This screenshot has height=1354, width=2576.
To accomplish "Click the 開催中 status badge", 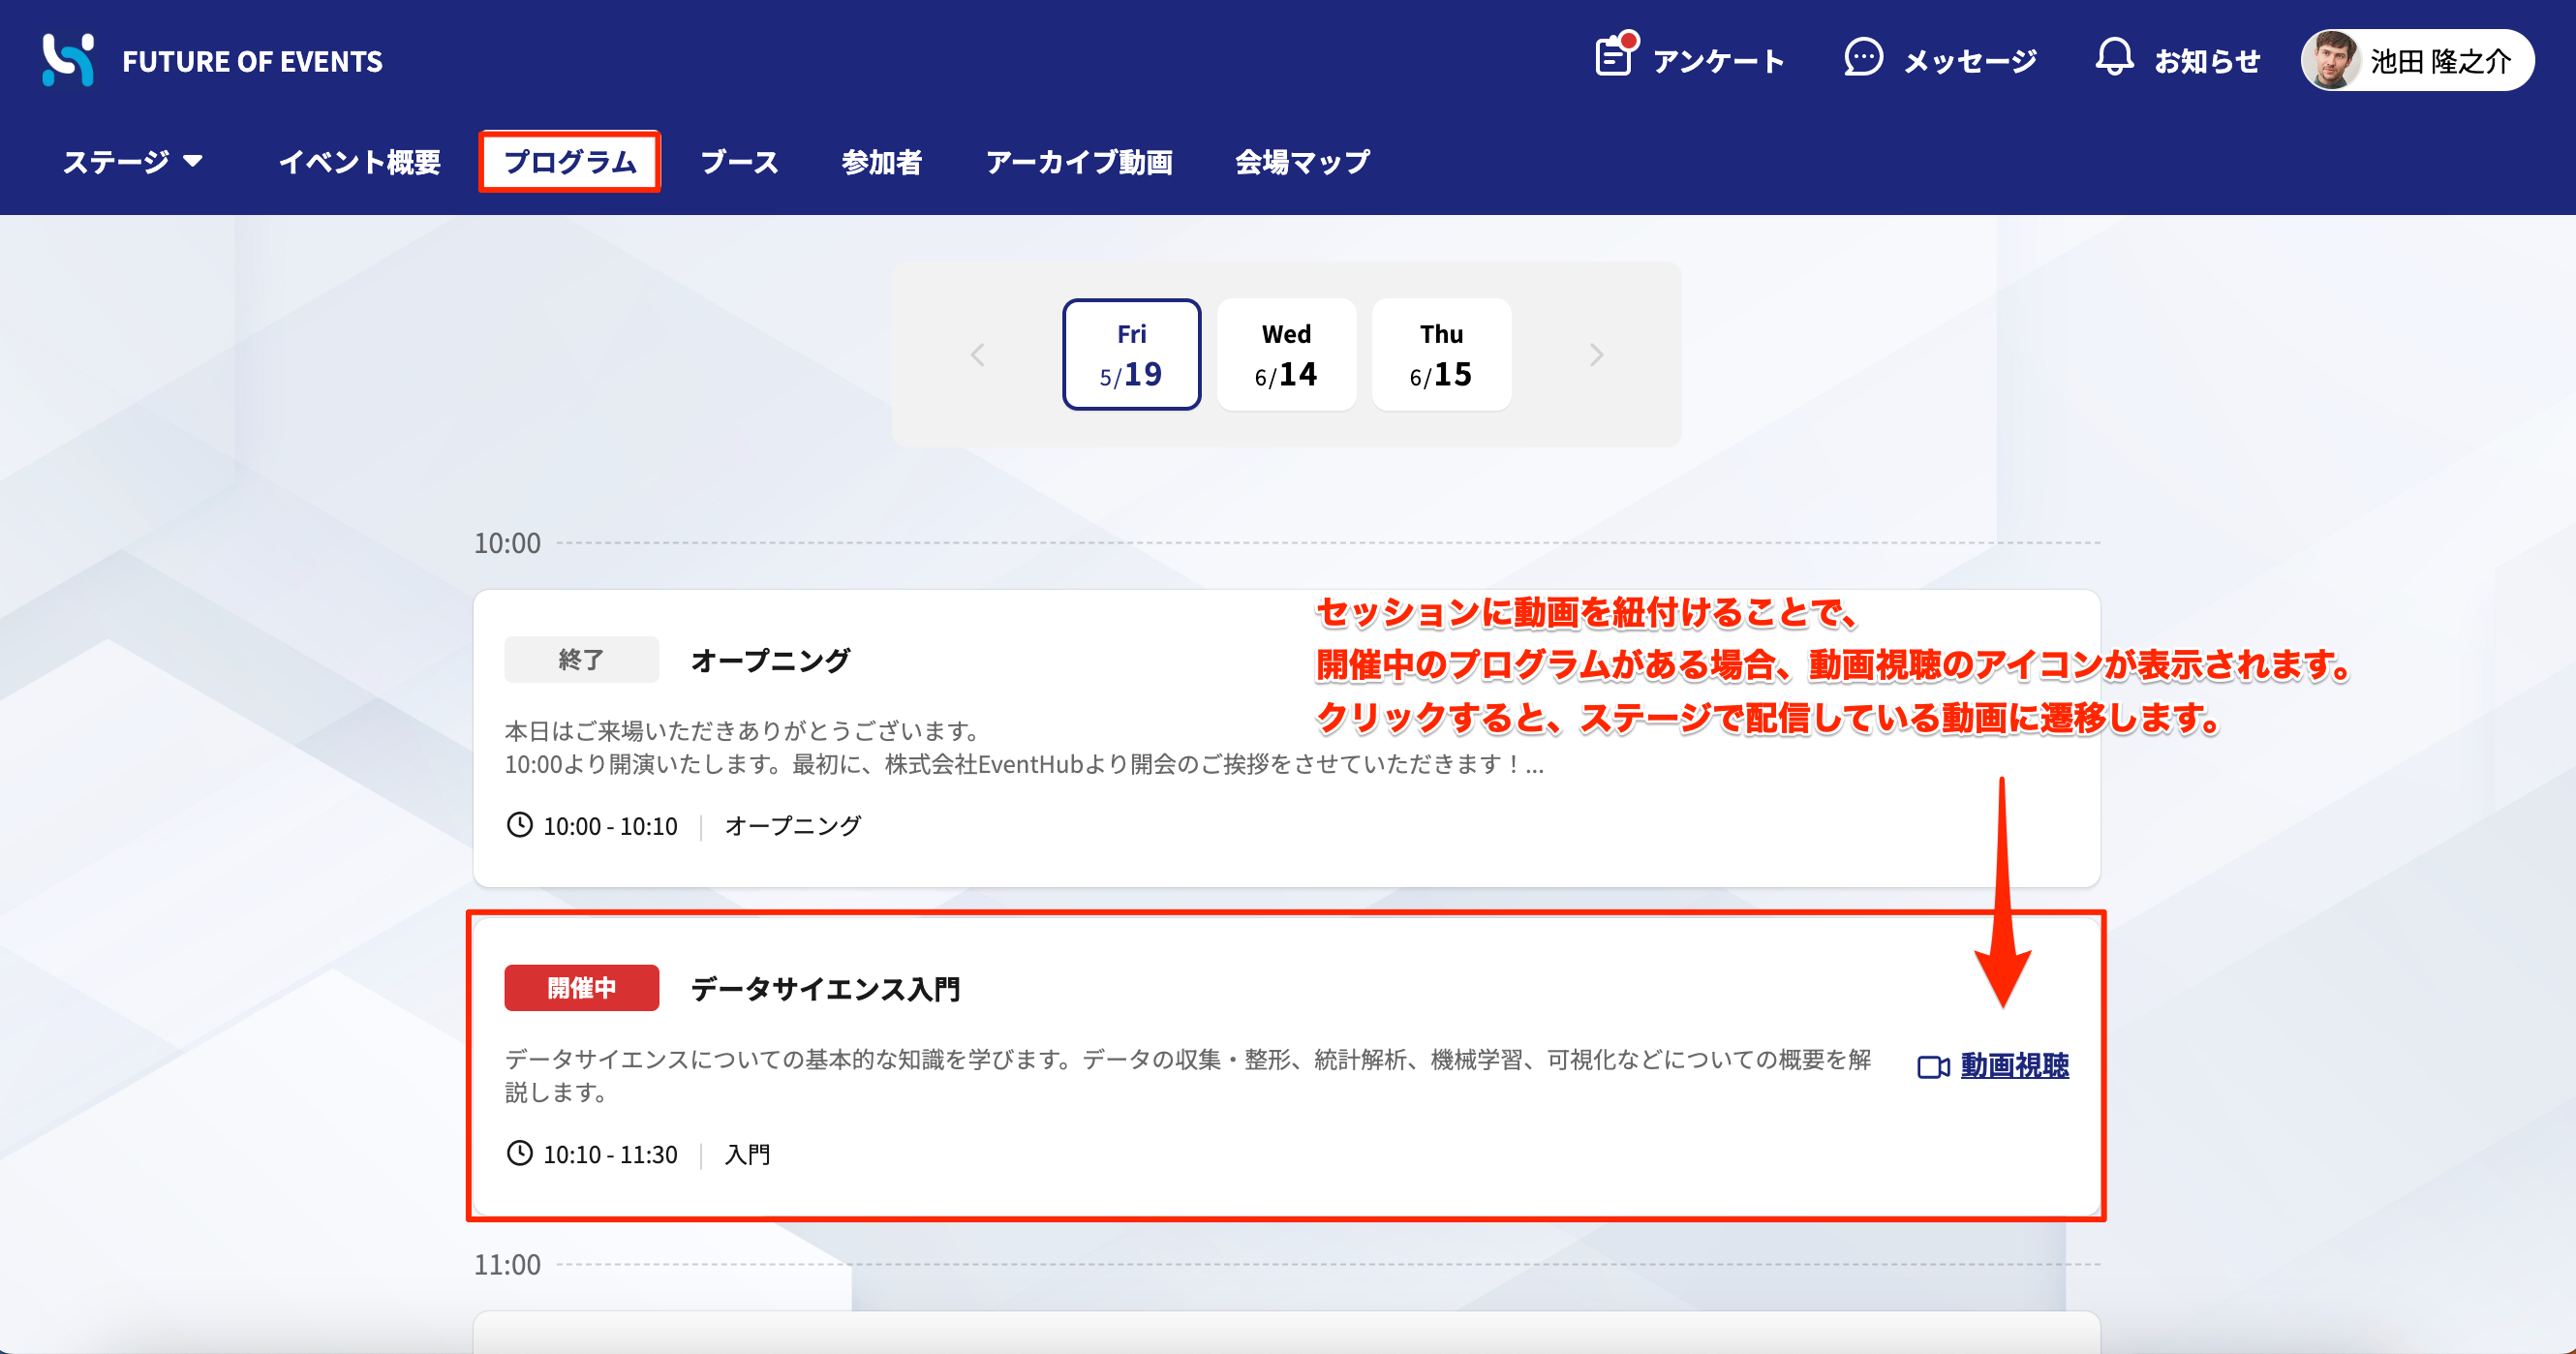I will [x=581, y=988].
